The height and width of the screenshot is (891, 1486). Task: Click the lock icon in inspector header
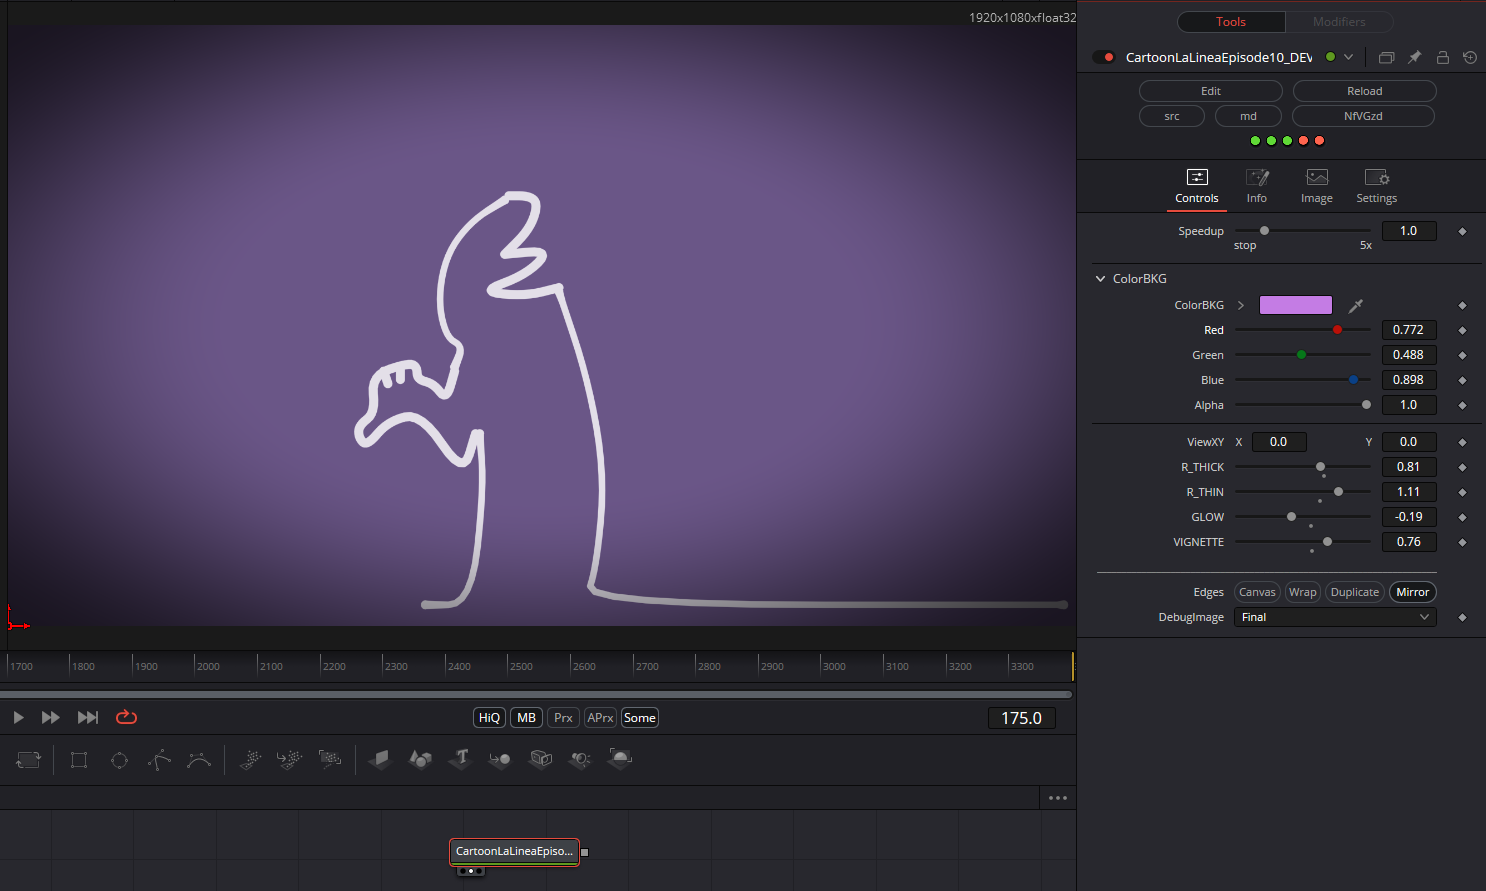pos(1442,57)
